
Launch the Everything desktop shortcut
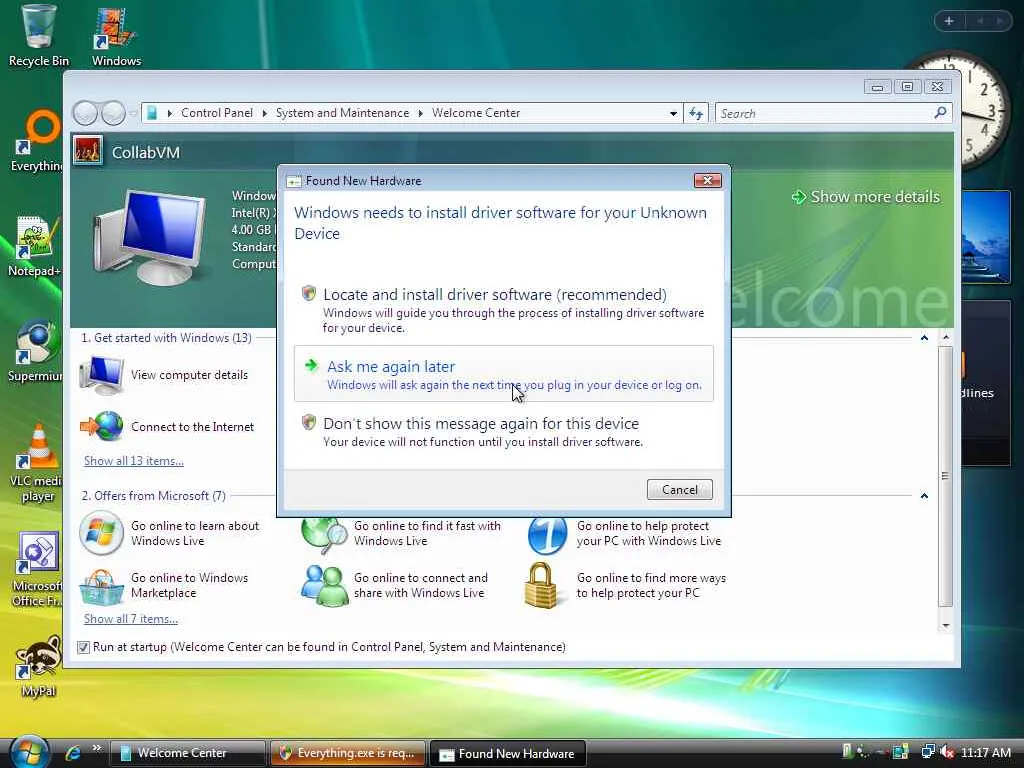(37, 141)
